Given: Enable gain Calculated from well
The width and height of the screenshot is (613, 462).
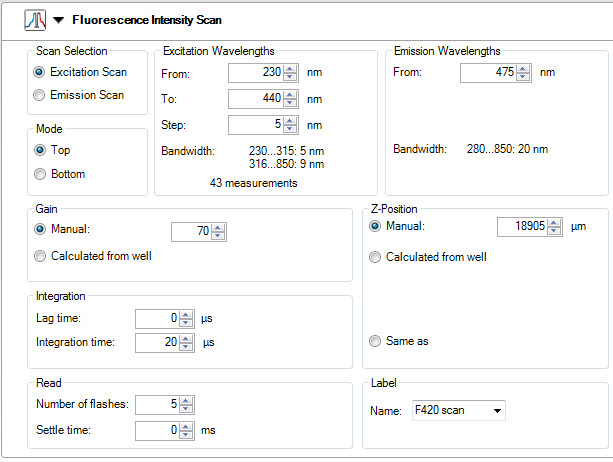Looking at the screenshot, I should point(39,256).
